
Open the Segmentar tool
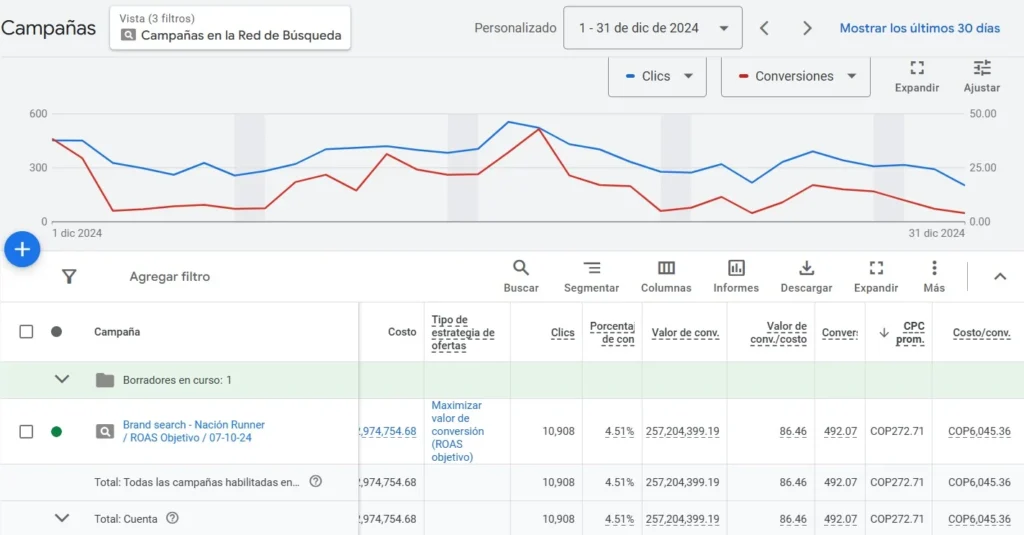tap(591, 268)
